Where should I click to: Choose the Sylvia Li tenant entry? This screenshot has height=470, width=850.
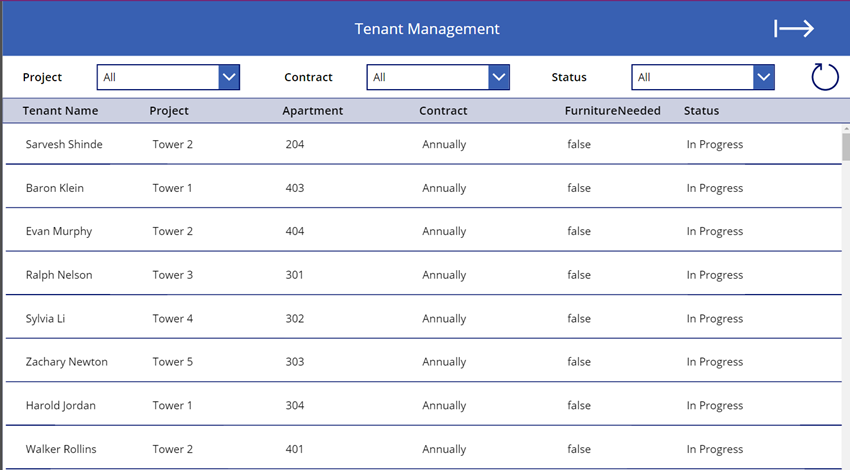click(46, 318)
